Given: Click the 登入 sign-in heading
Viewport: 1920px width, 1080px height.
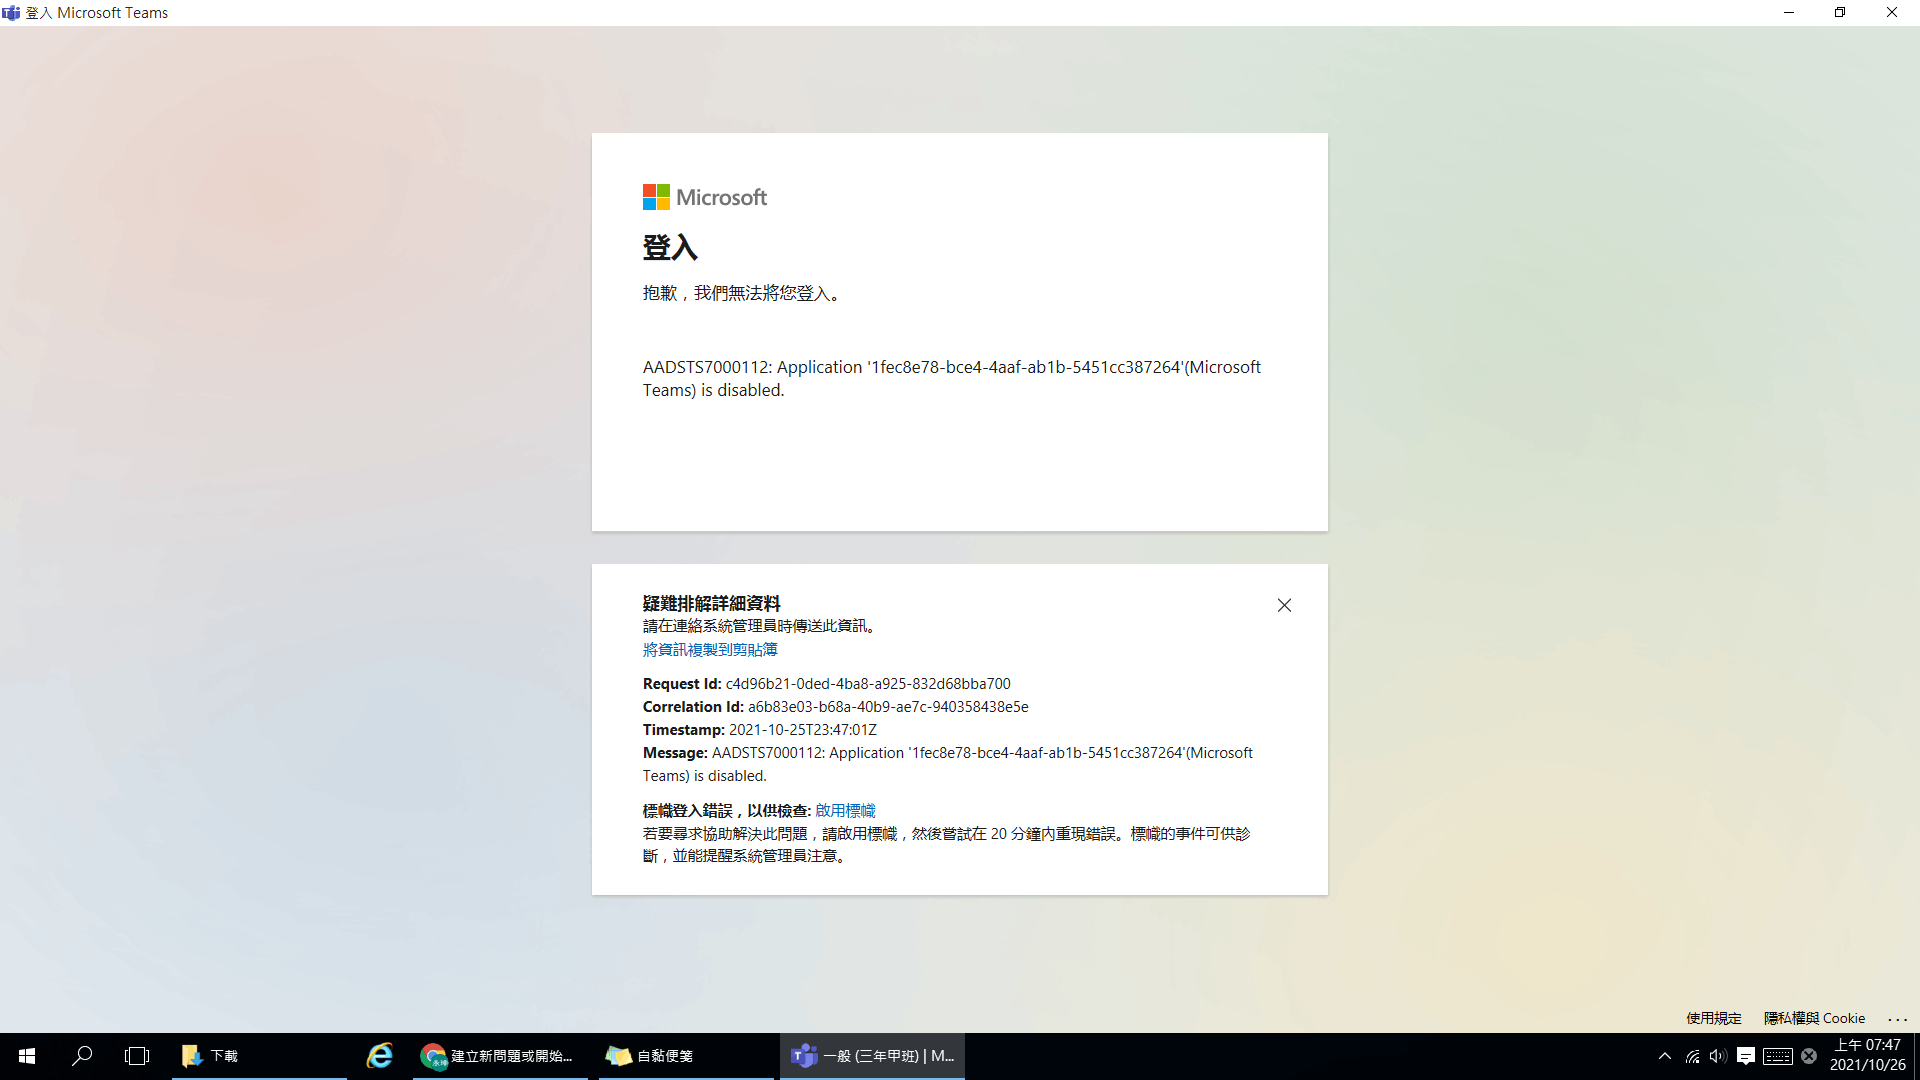Looking at the screenshot, I should click(670, 248).
